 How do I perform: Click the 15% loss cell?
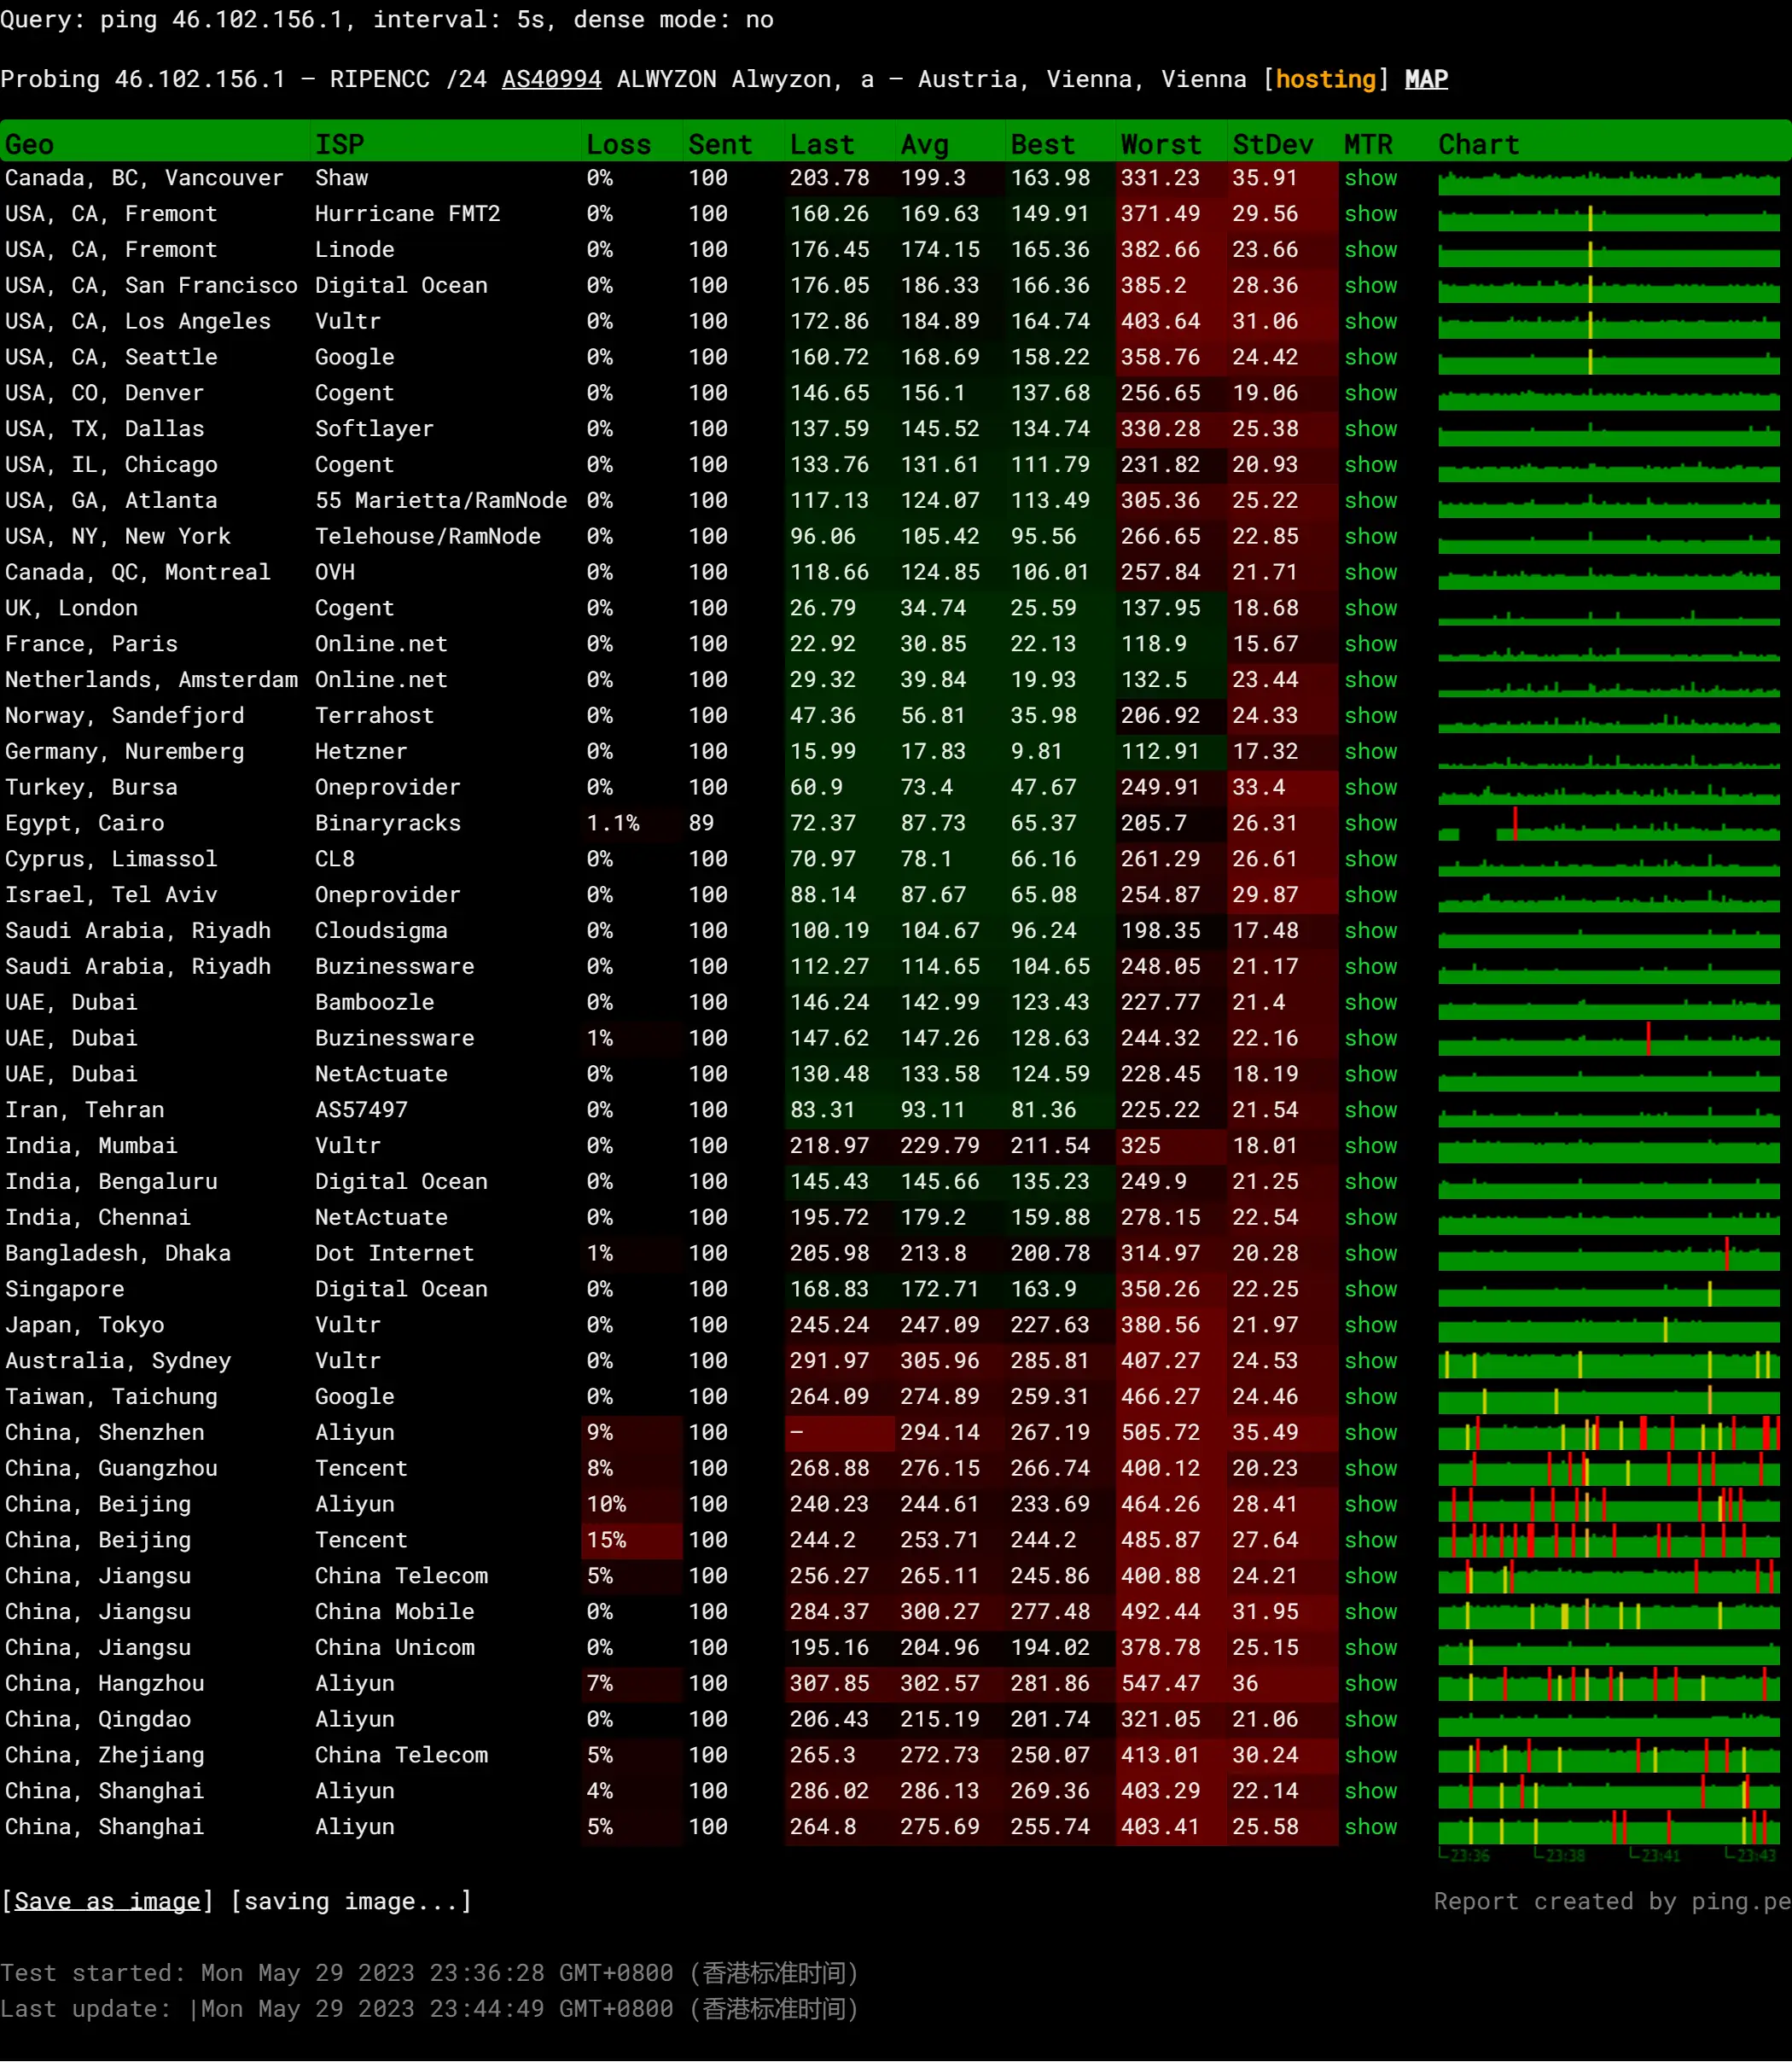(631, 1541)
